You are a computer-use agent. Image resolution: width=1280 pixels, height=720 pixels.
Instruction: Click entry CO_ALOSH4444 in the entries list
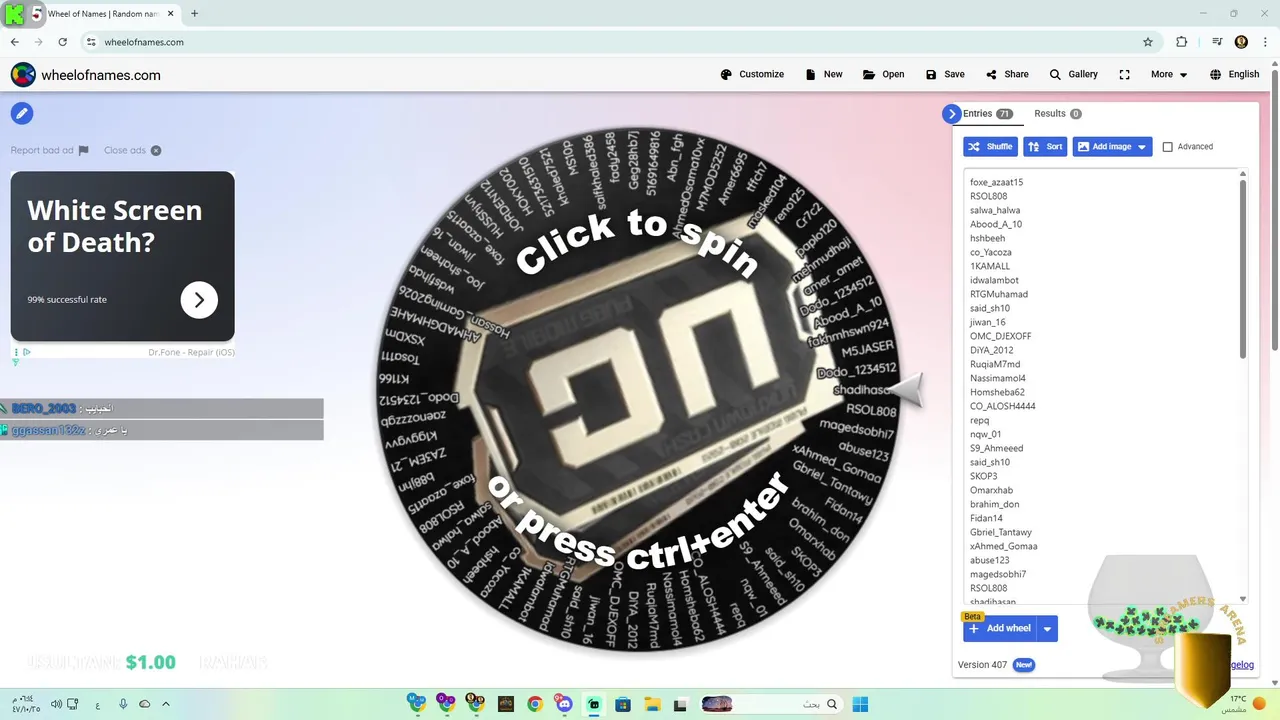(x=1002, y=406)
